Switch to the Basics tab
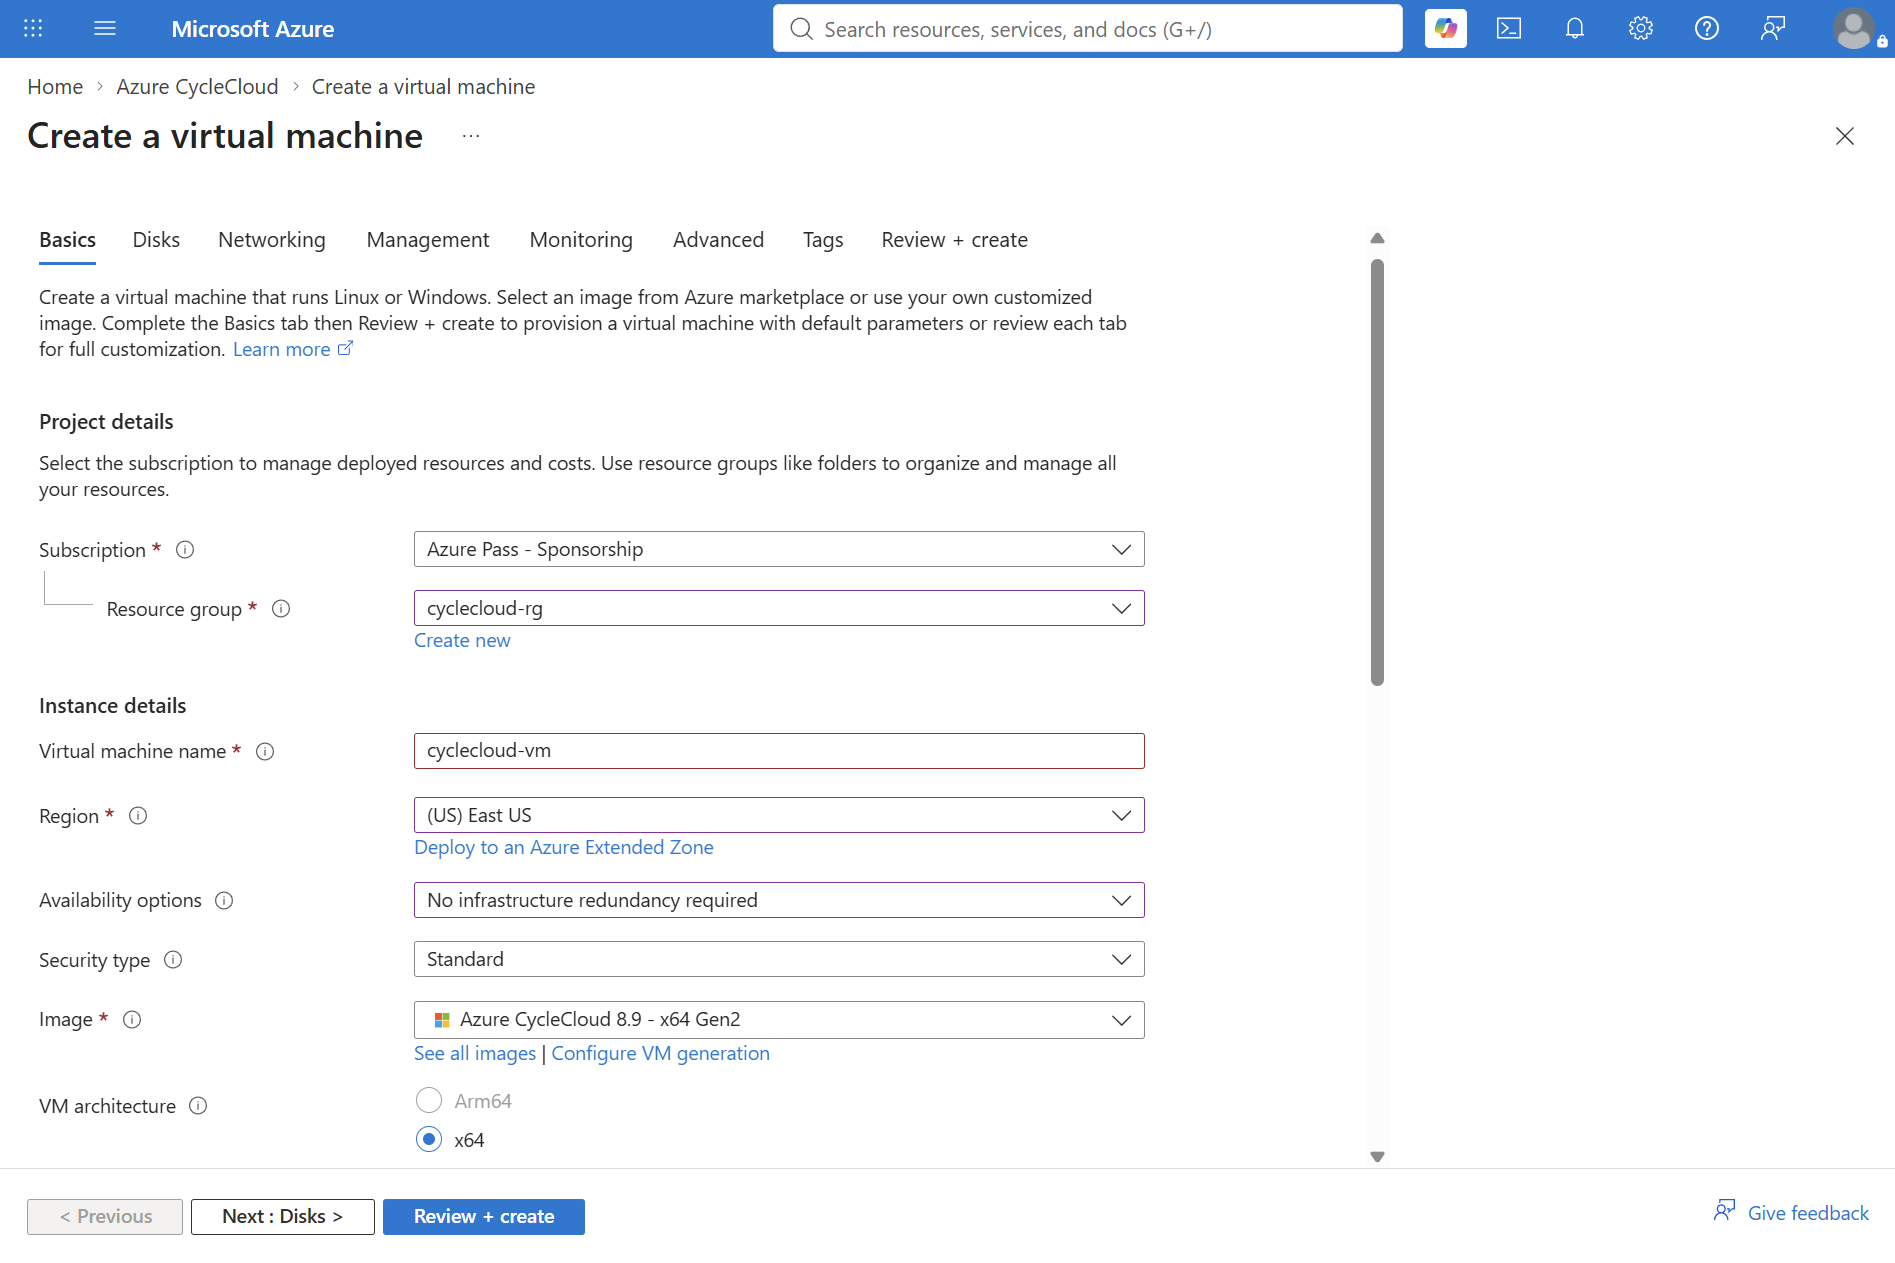Image resolution: width=1895 pixels, height=1263 pixels. pyautogui.click(x=67, y=240)
